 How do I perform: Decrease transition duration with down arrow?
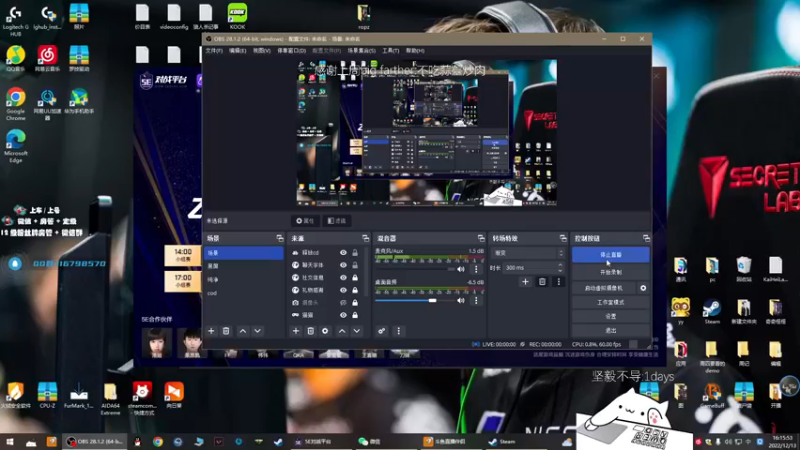coord(560,270)
